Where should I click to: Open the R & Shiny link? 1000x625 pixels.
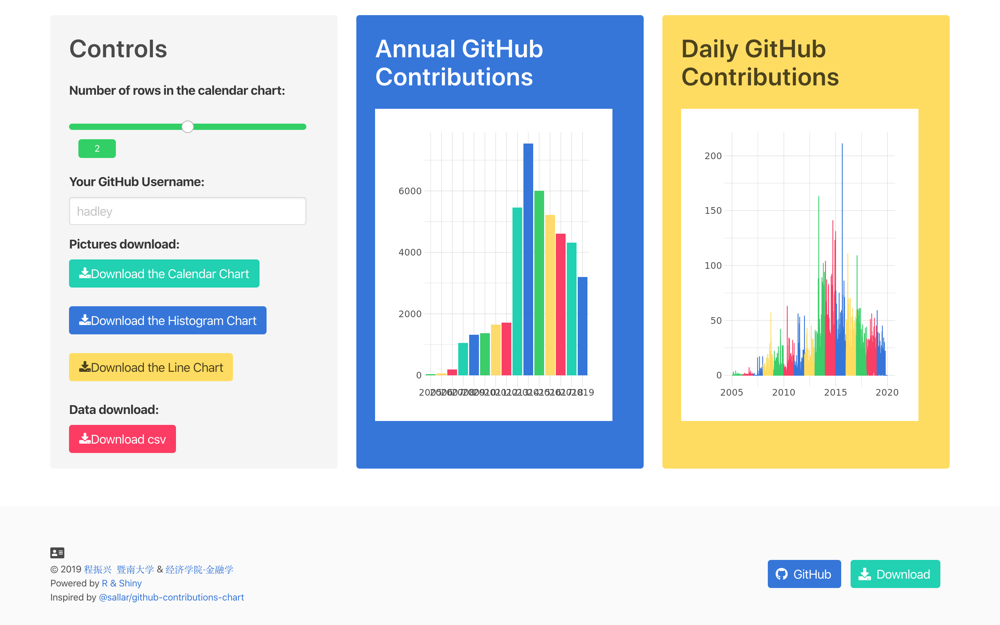(122, 583)
